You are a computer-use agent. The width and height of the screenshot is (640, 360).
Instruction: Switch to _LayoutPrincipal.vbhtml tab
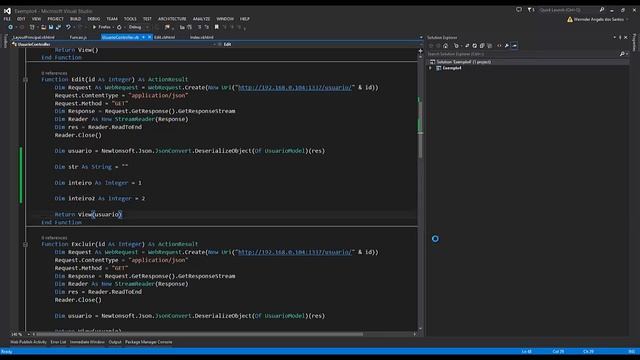[x=33, y=37]
